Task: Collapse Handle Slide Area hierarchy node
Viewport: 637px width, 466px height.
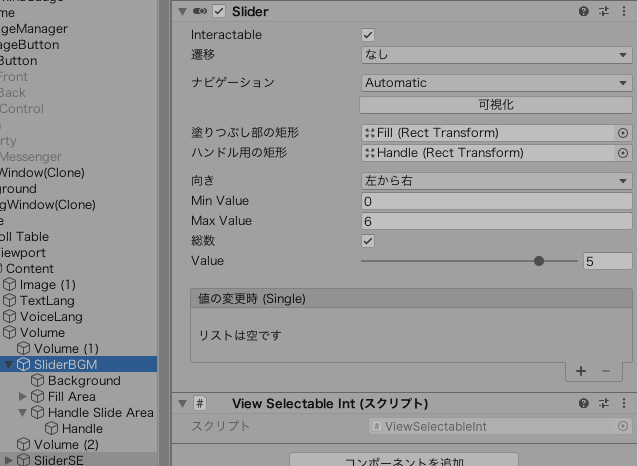Action: tap(23, 412)
